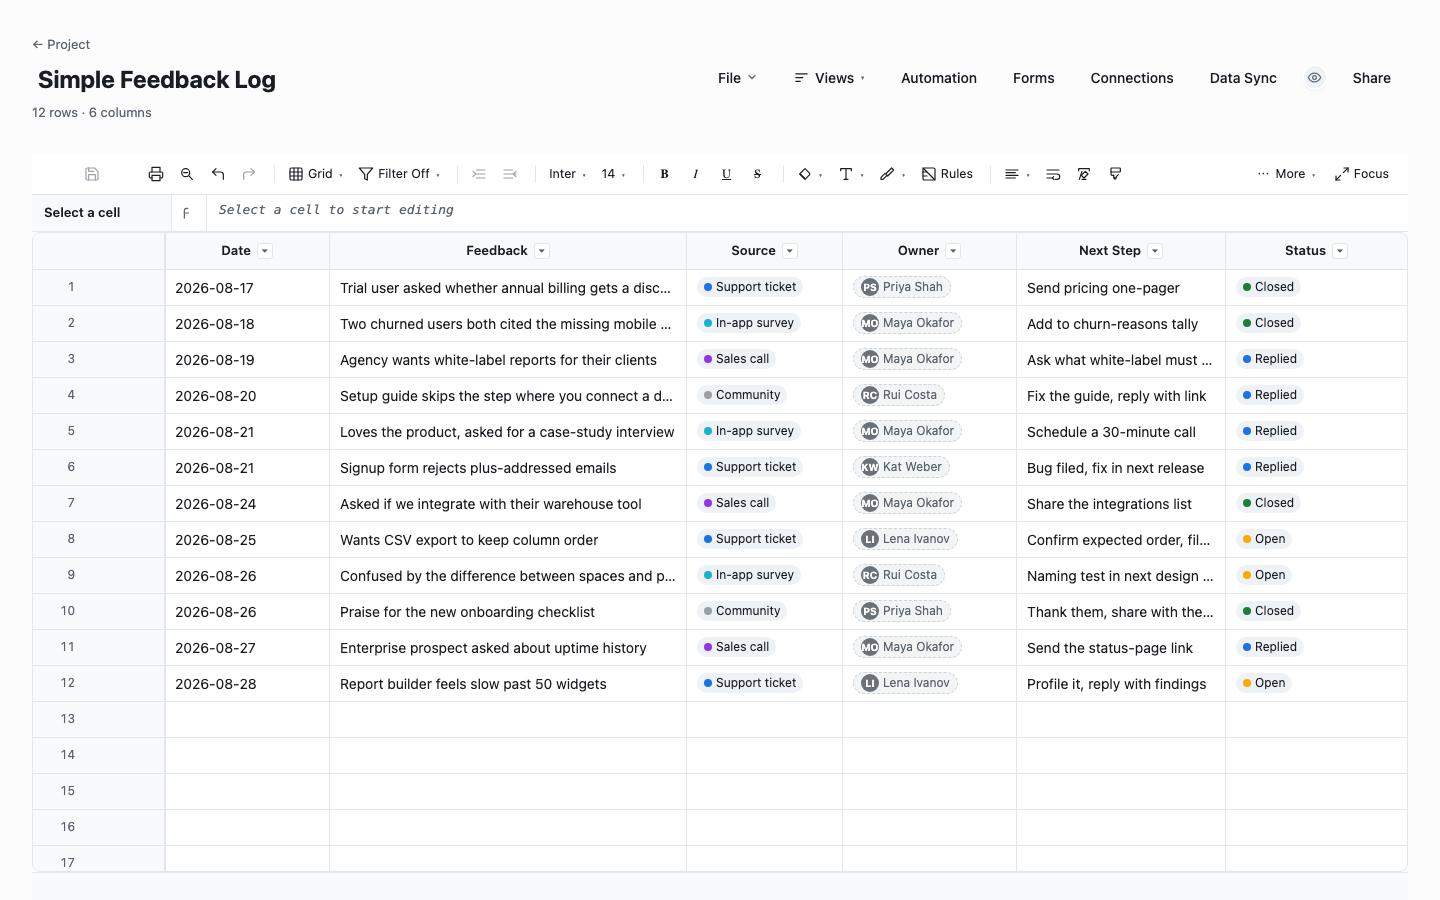Click the Filter funnel icon

pyautogui.click(x=366, y=174)
